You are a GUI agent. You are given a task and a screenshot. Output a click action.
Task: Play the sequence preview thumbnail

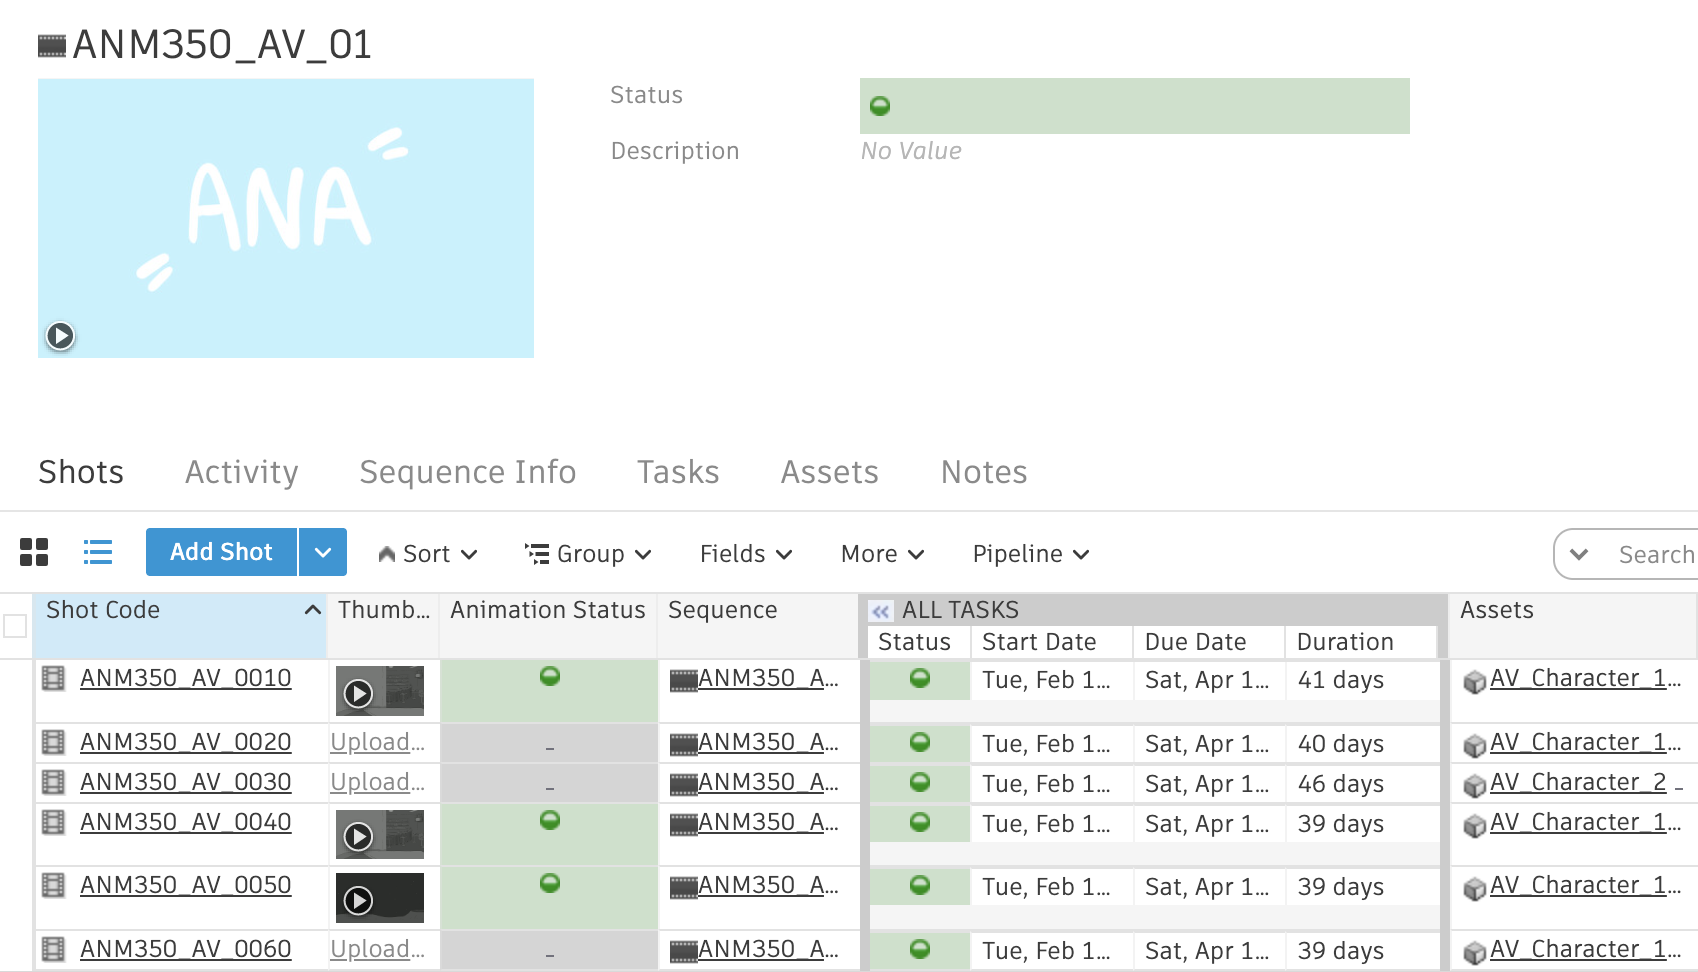pyautogui.click(x=60, y=336)
